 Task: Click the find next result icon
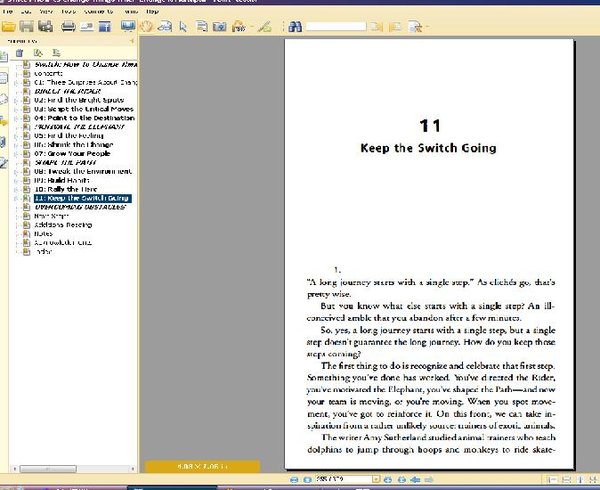[395, 27]
